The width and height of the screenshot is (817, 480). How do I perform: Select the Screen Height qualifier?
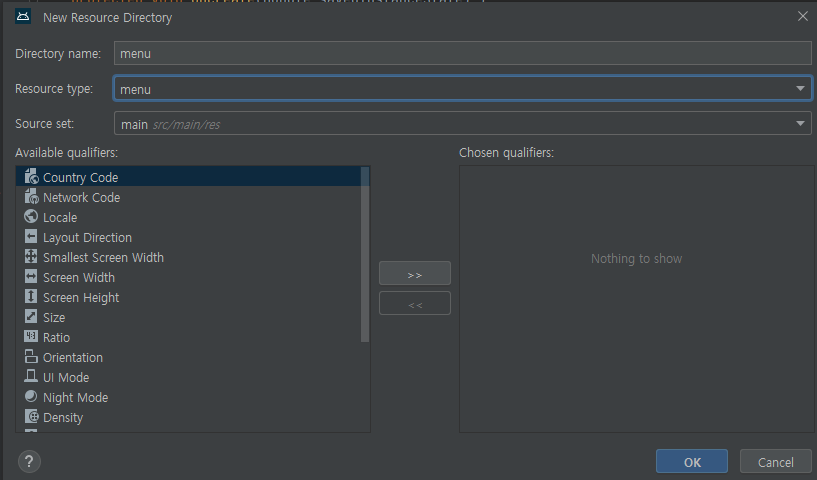pyautogui.click(x=189, y=297)
